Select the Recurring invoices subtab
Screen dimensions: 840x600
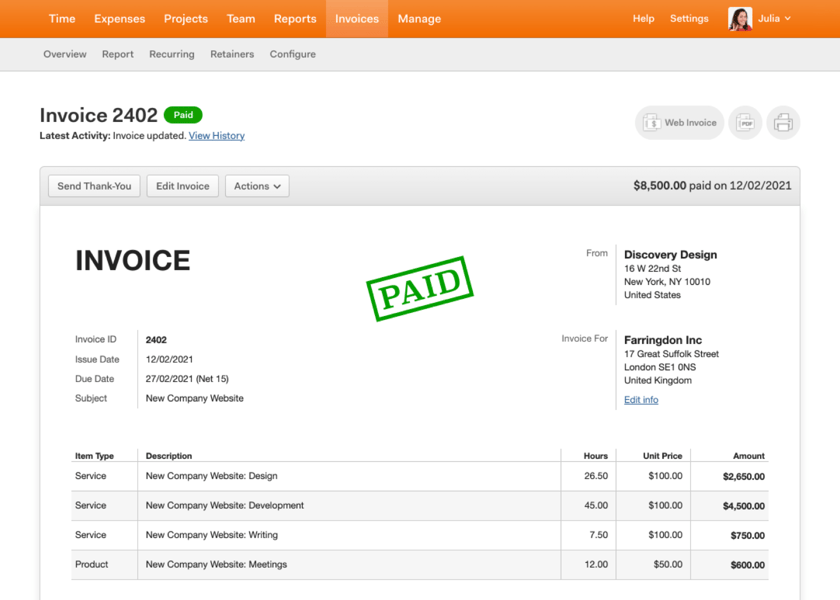(172, 54)
